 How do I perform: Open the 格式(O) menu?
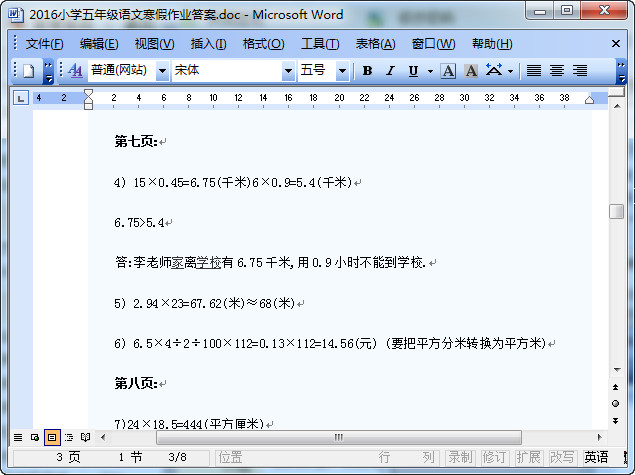[263, 44]
